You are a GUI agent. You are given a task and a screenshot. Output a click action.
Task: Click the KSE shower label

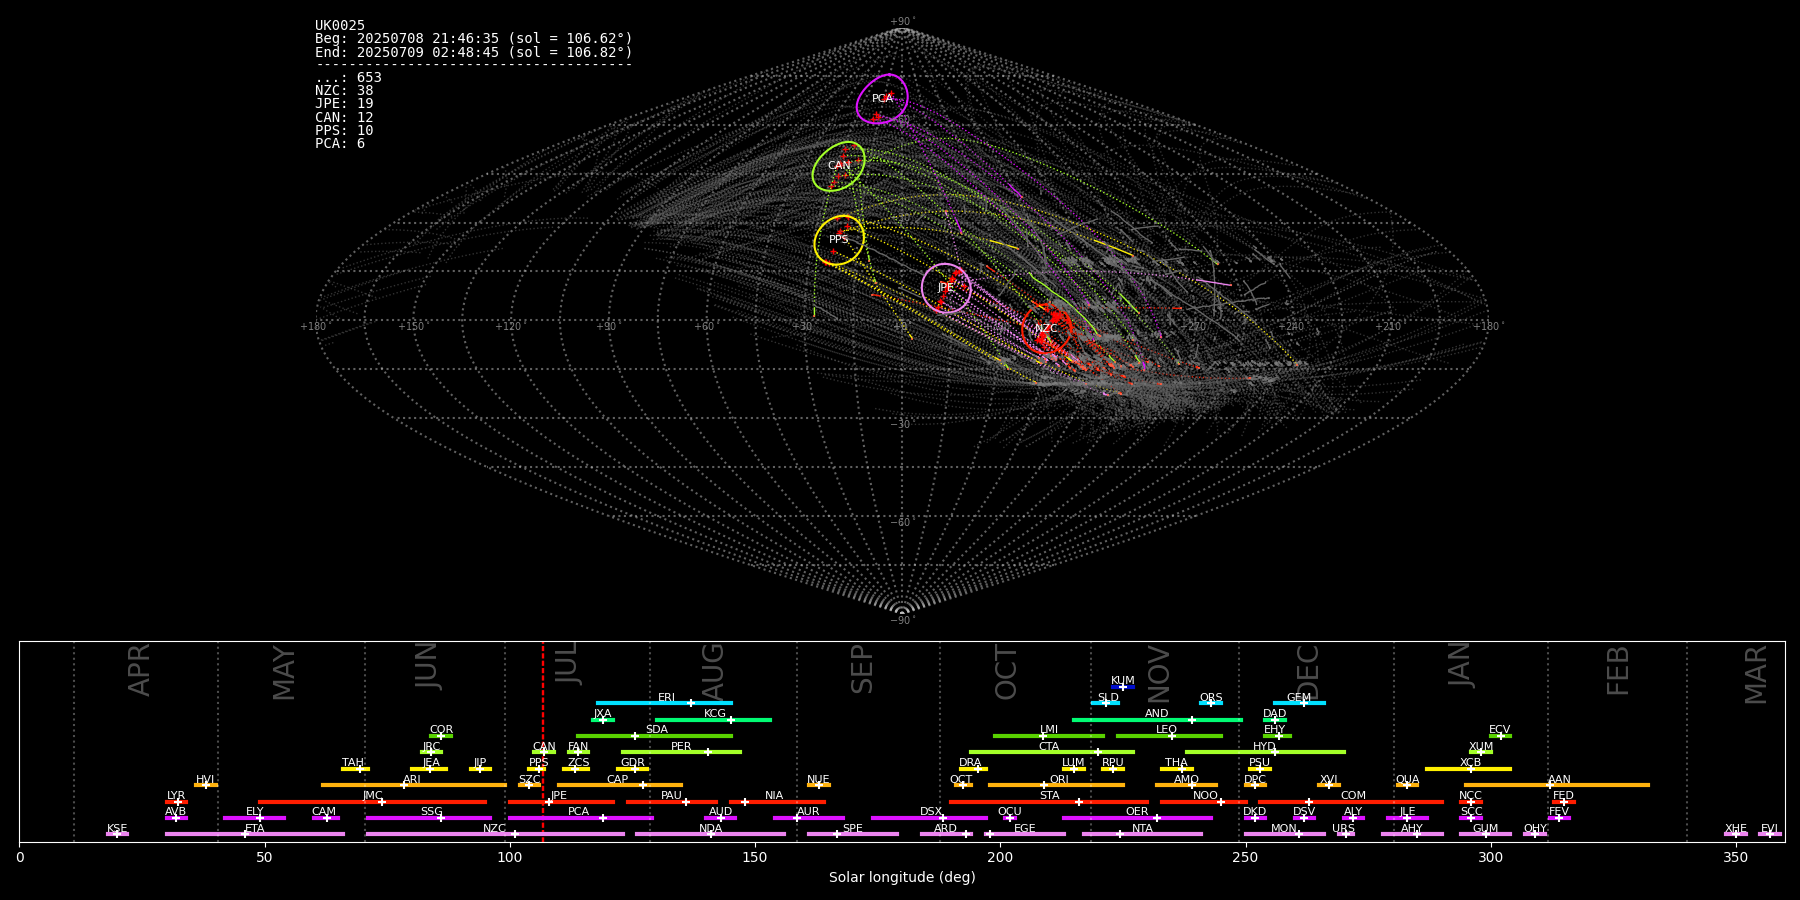click(117, 829)
